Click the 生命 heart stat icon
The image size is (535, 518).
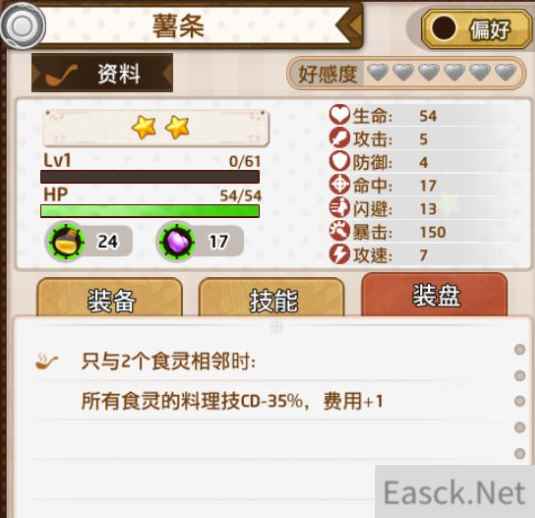(339, 115)
